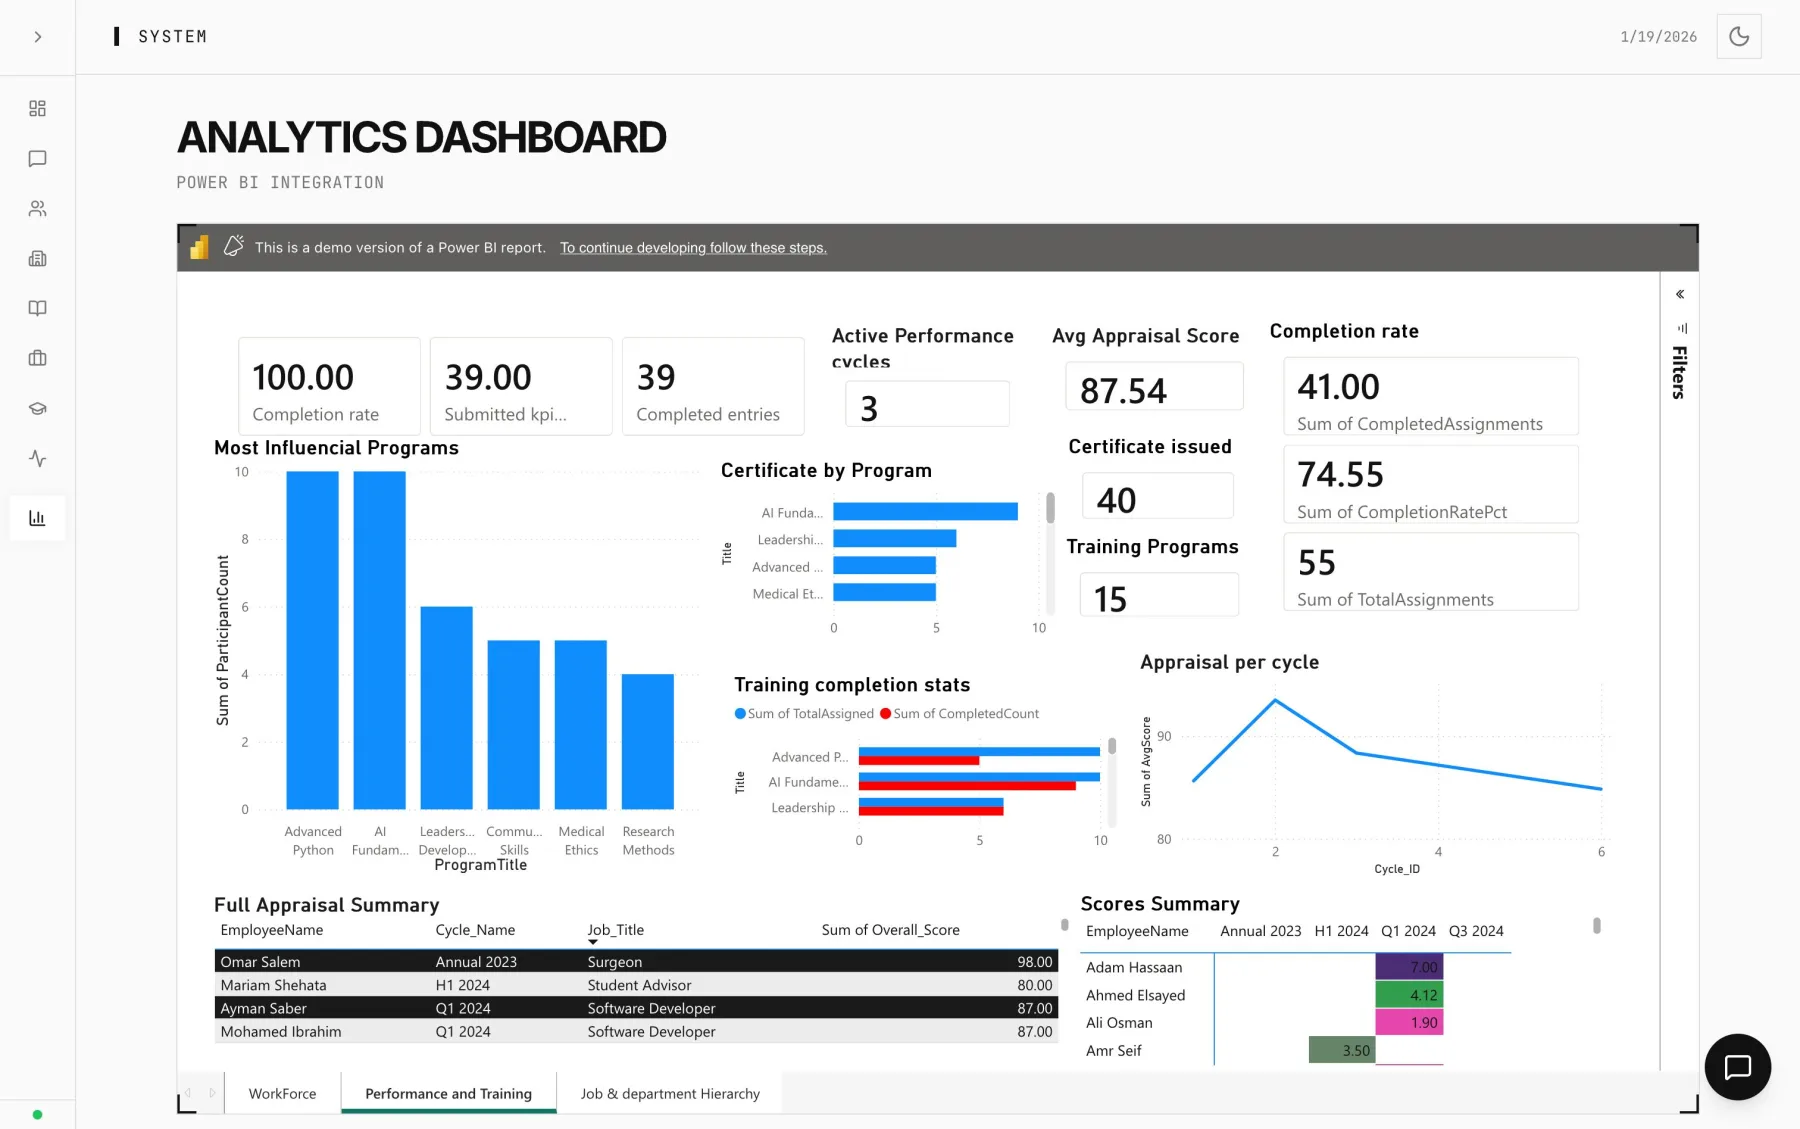1800x1129 pixels.
Task: Toggle Sum of CompletedCount red legend marker
Action: coord(885,713)
